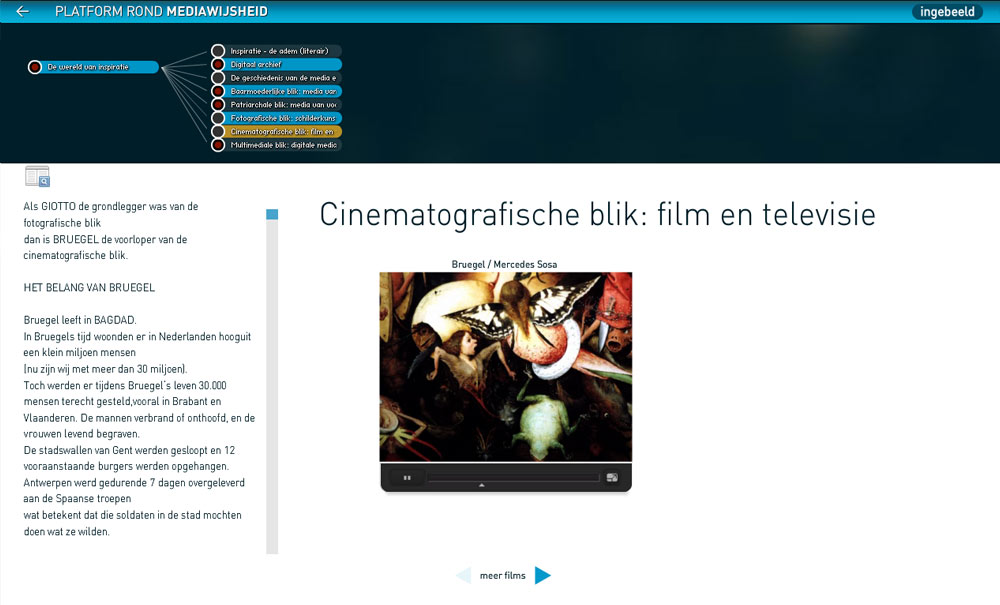Click the Bruegel painting video frame
1000x605 pixels.
(506, 367)
